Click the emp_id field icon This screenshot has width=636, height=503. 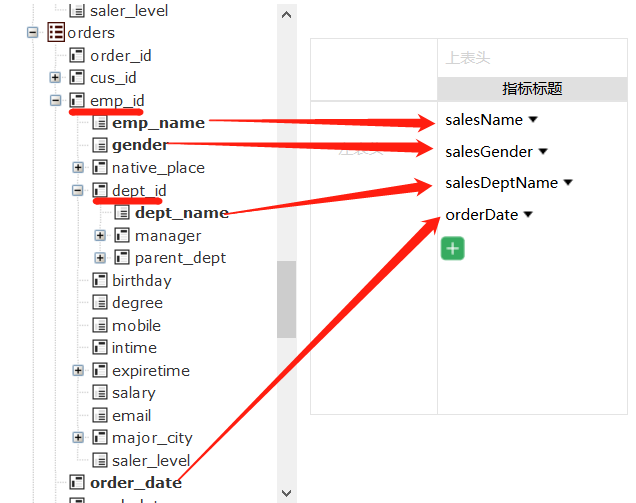pyautogui.click(x=77, y=100)
